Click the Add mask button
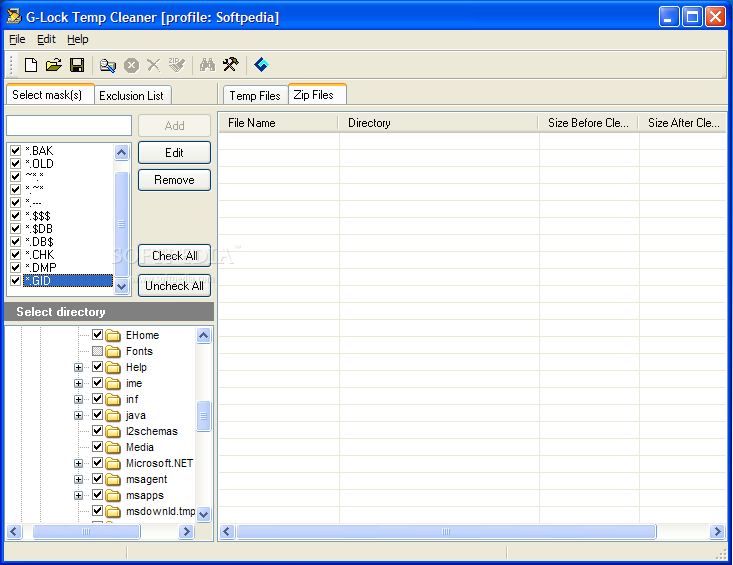The width and height of the screenshot is (733, 565). click(x=174, y=126)
